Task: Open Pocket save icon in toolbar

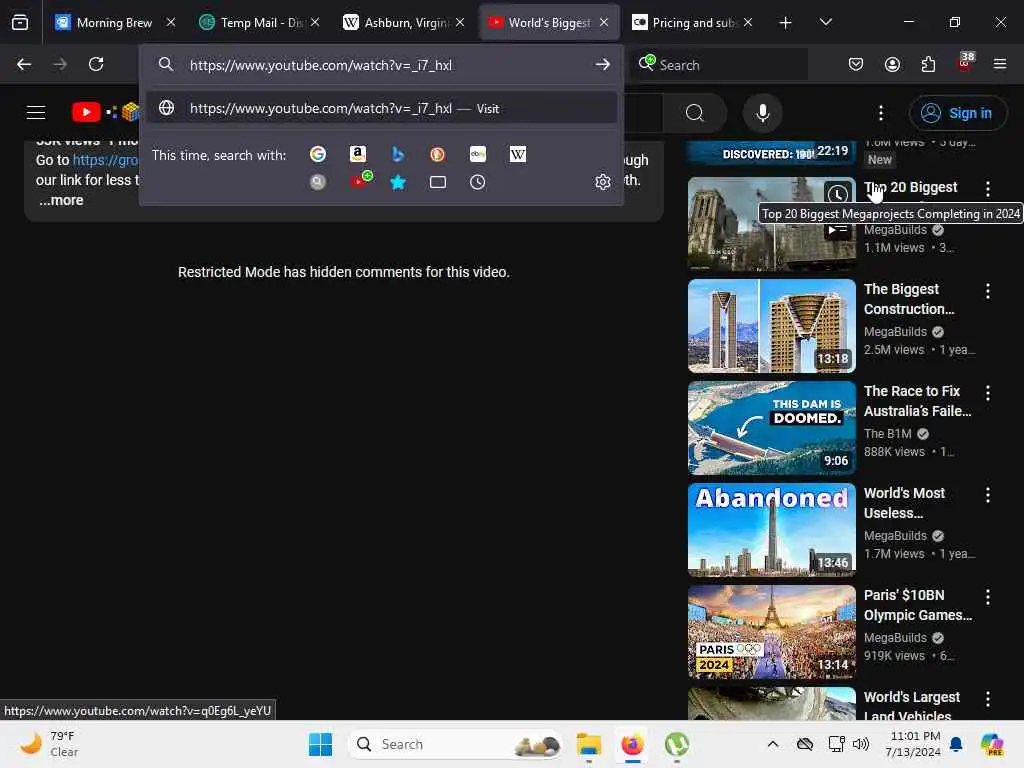Action: [856, 64]
